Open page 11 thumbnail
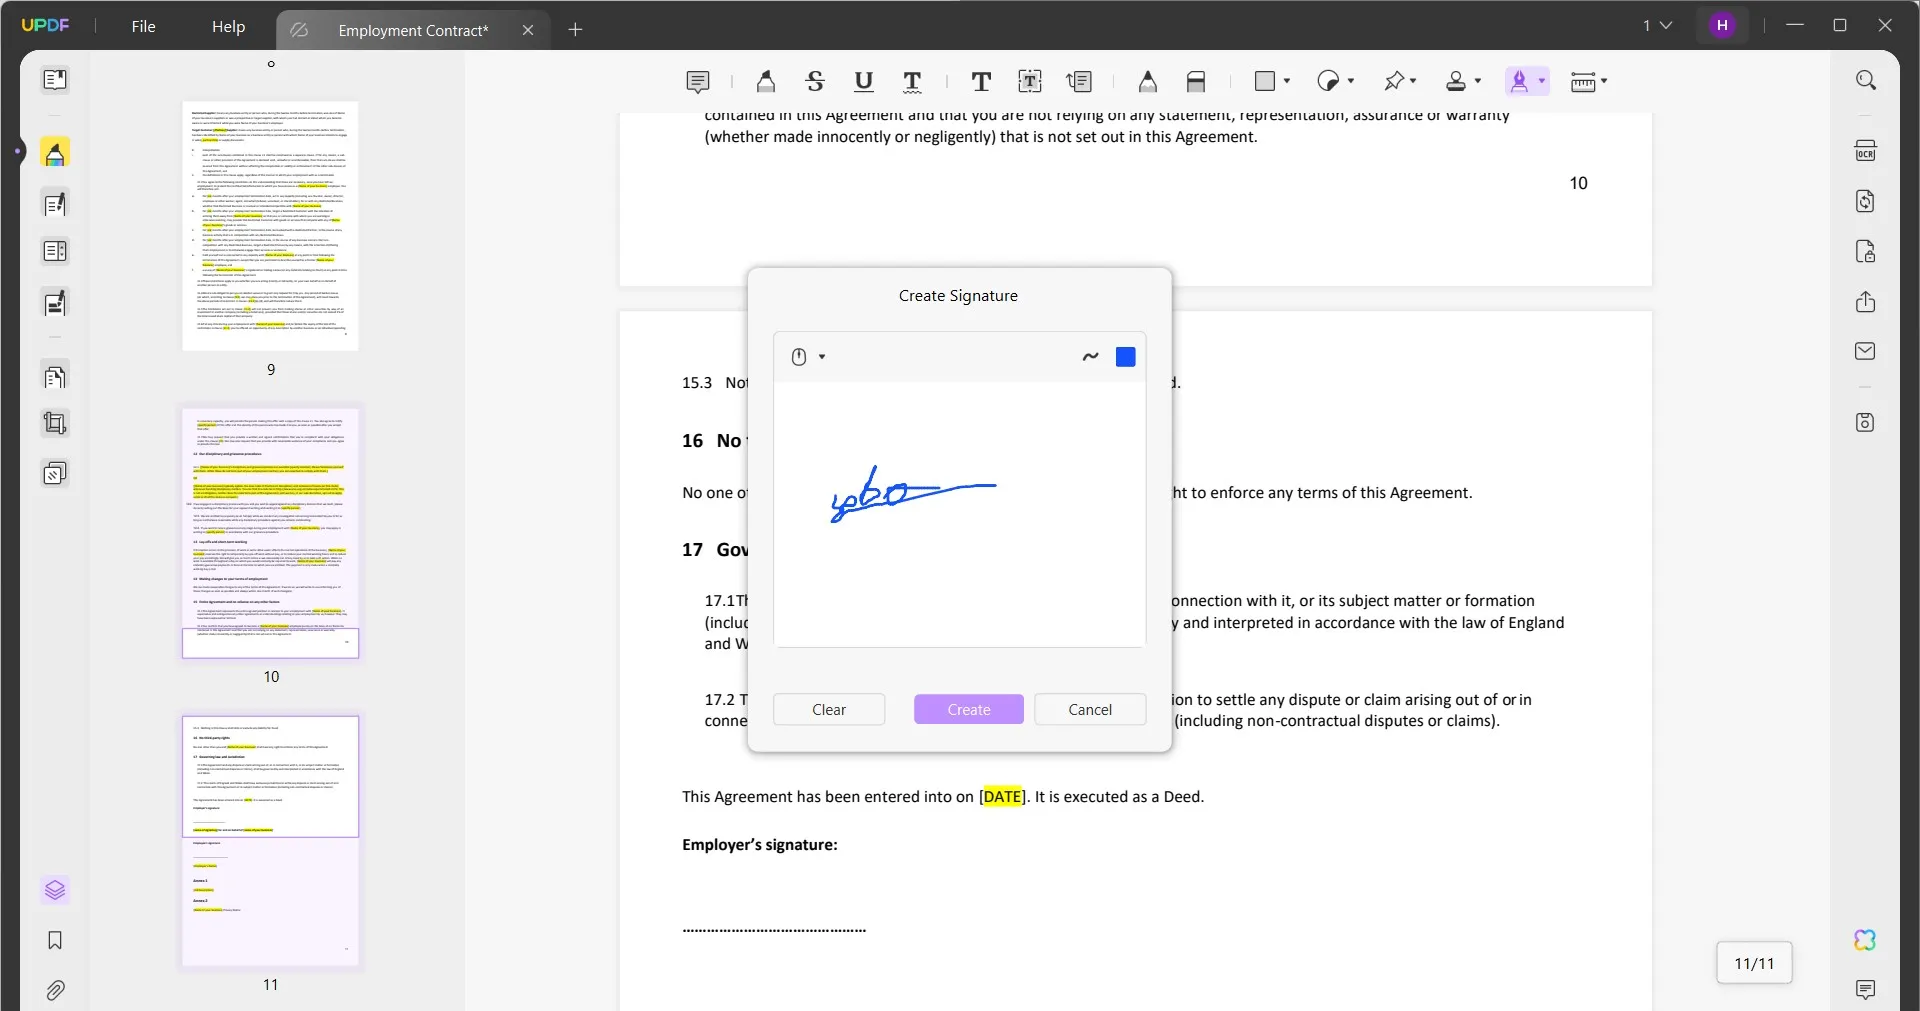The image size is (1920, 1011). (x=270, y=840)
